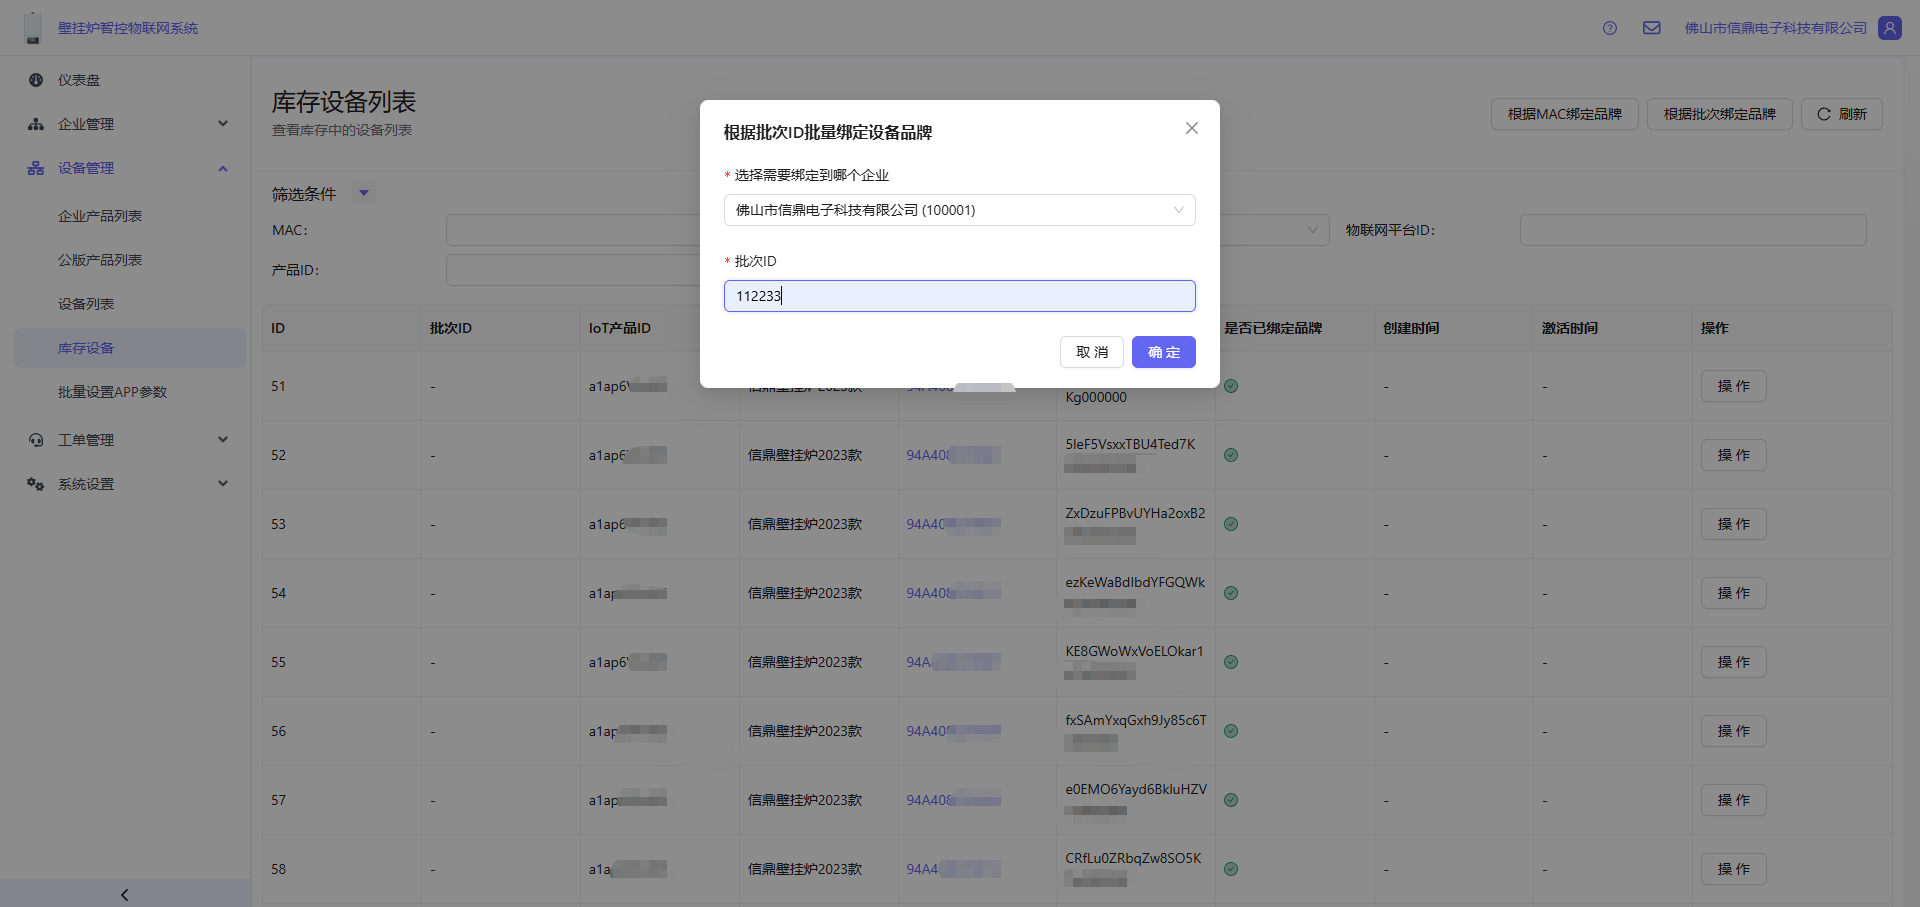
Task: Close the batch binding dialog
Action: pos(1191,128)
